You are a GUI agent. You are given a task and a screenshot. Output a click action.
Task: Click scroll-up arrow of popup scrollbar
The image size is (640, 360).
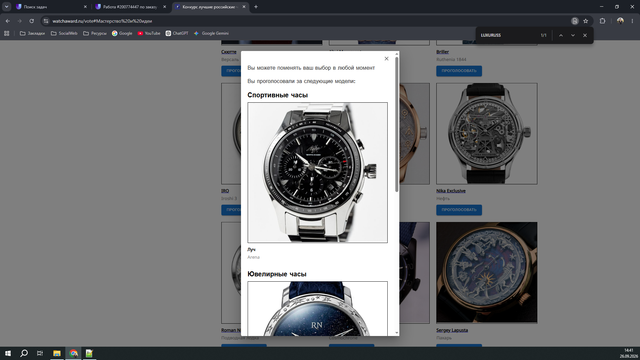[x=397, y=54]
